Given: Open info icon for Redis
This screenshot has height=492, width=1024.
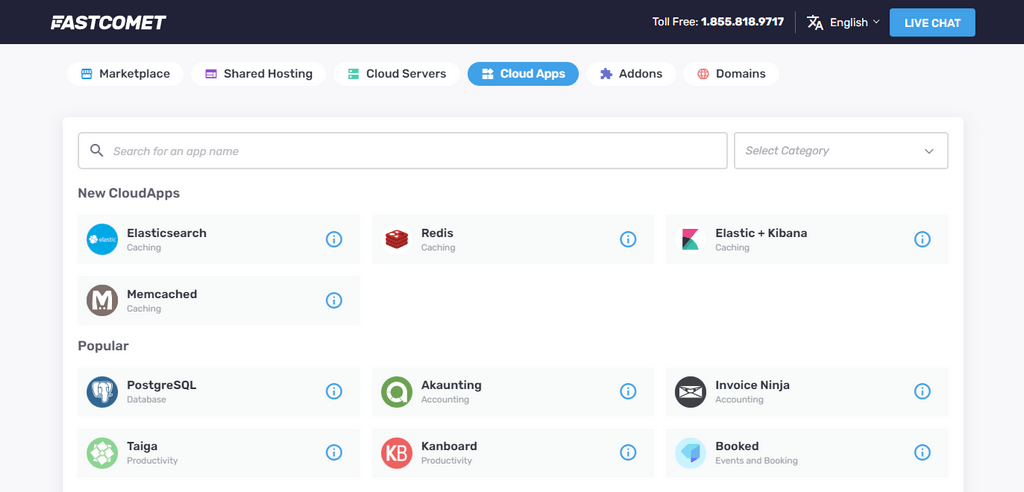Looking at the screenshot, I should tap(628, 239).
